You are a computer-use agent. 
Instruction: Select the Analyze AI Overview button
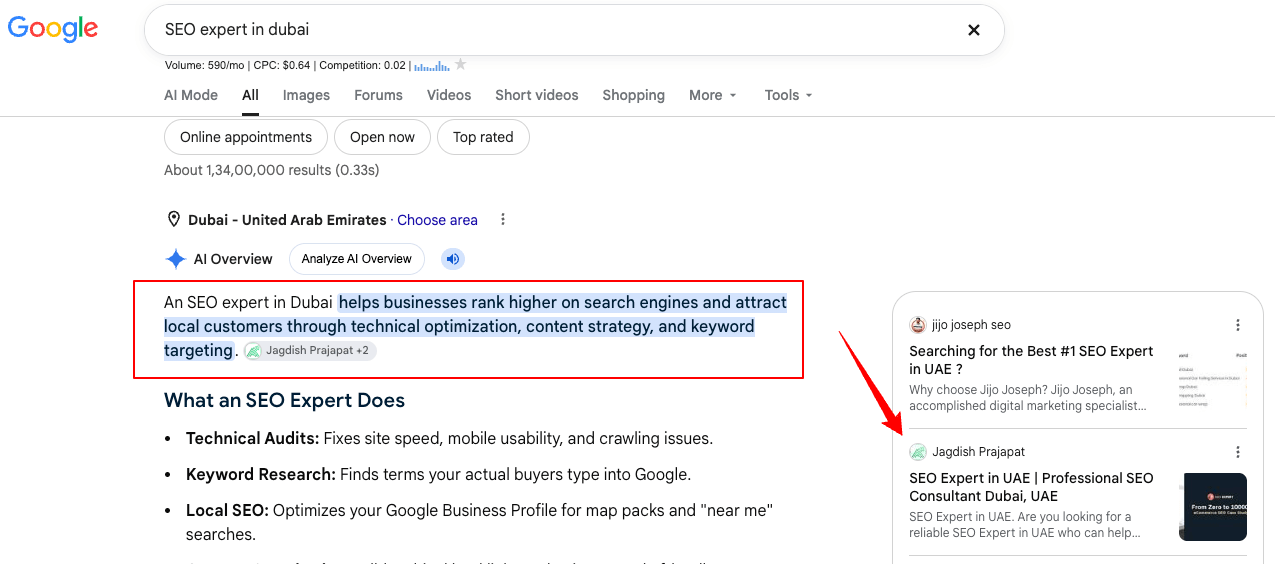pyautogui.click(x=357, y=259)
